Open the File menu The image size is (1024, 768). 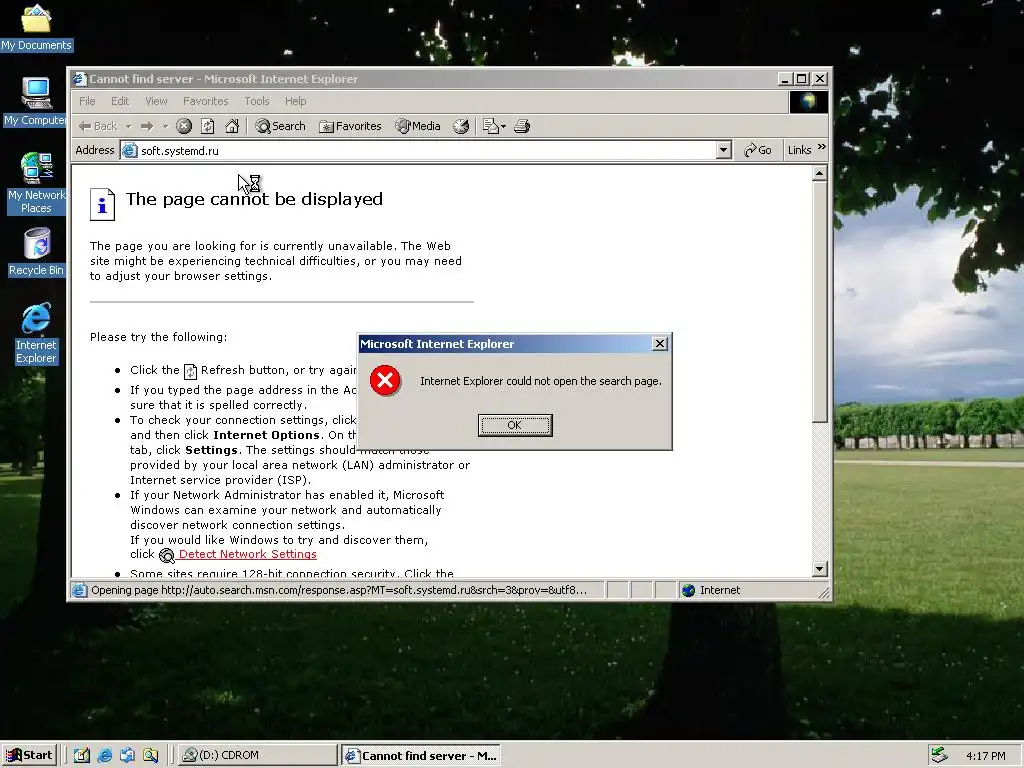pyautogui.click(x=87, y=101)
